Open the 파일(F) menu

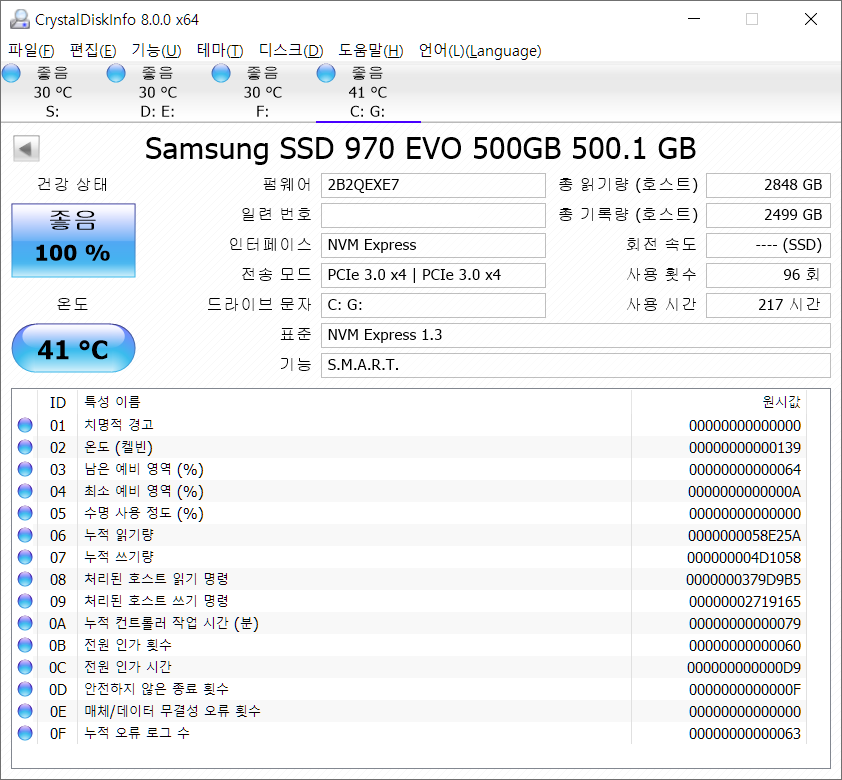(31, 50)
